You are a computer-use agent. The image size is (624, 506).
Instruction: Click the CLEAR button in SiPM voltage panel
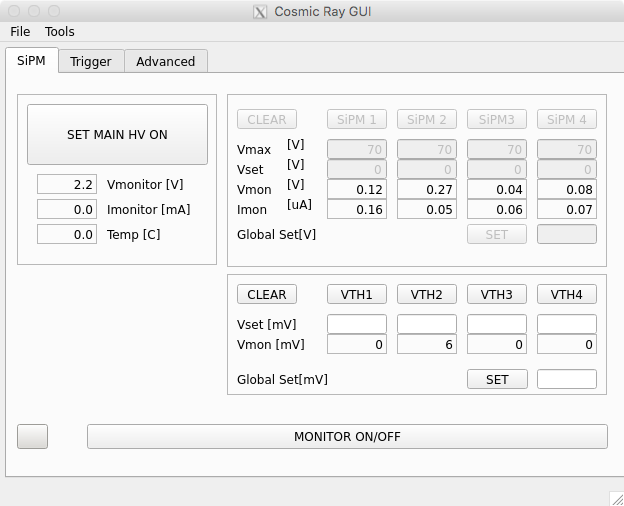click(x=267, y=119)
